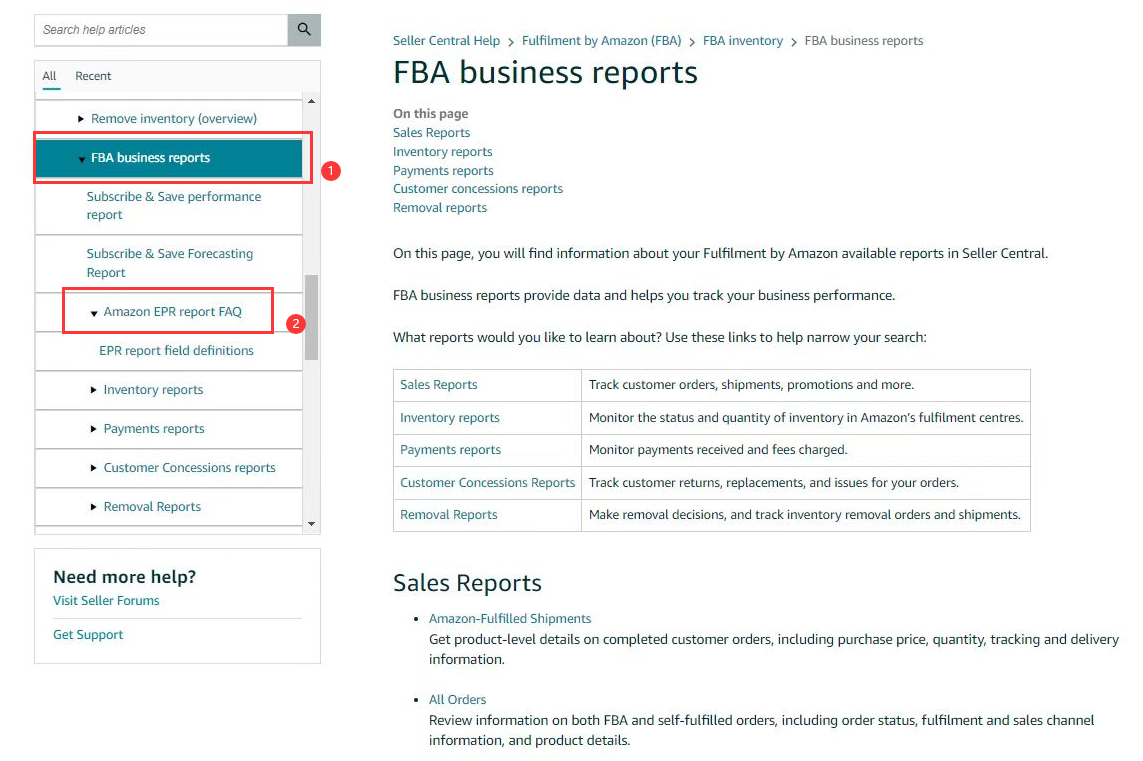
Task: Expand Customer Concessions reports triangle in sidebar
Action: tap(93, 468)
